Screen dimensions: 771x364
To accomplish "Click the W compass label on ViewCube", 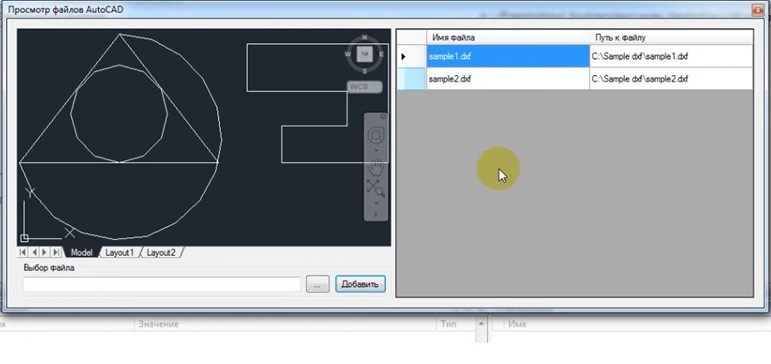I will click(x=348, y=54).
